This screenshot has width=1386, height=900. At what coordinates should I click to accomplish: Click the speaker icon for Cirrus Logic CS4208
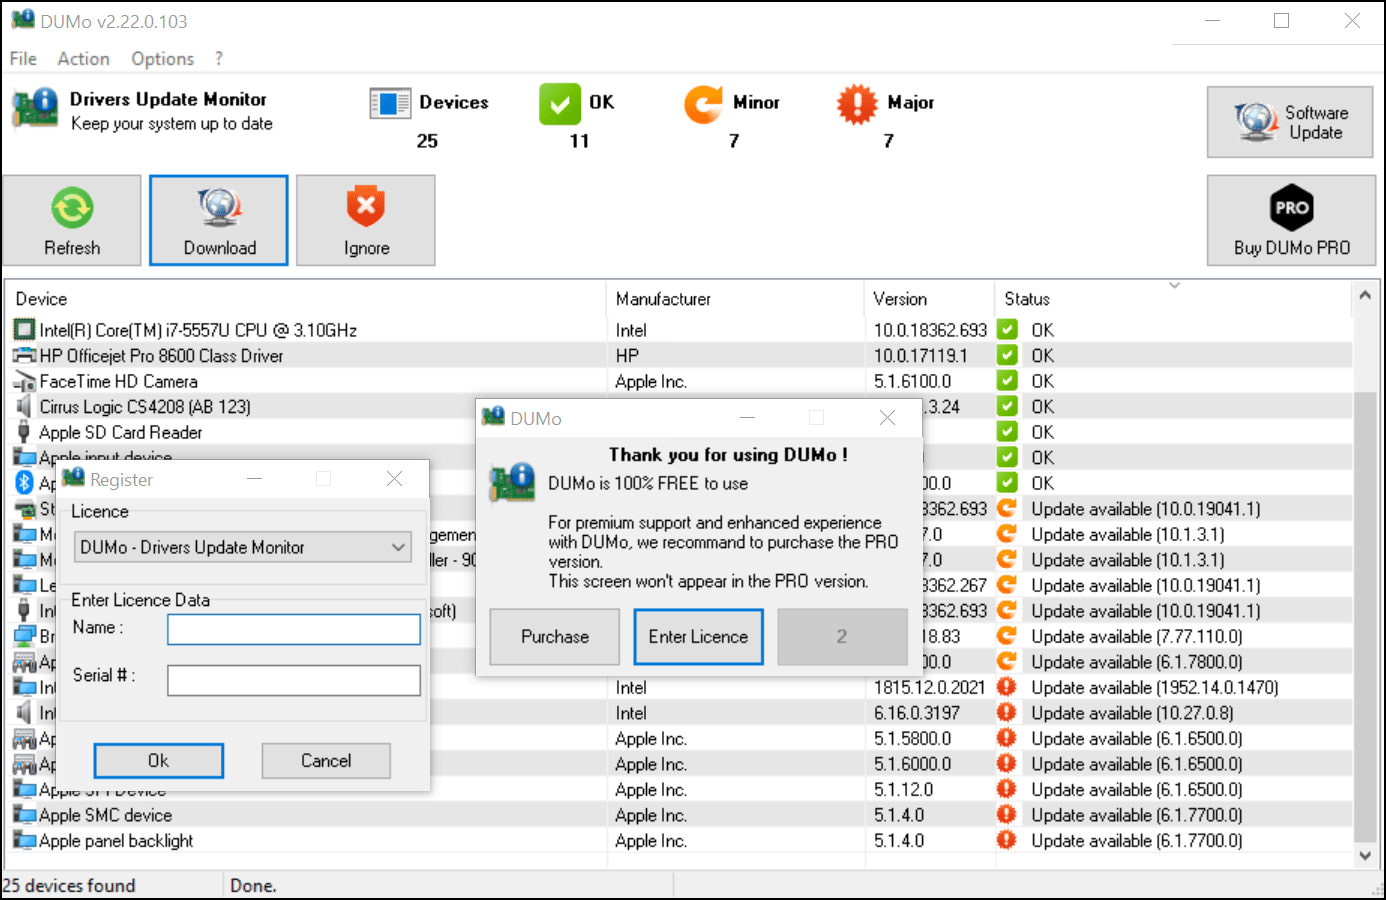pyautogui.click(x=24, y=406)
